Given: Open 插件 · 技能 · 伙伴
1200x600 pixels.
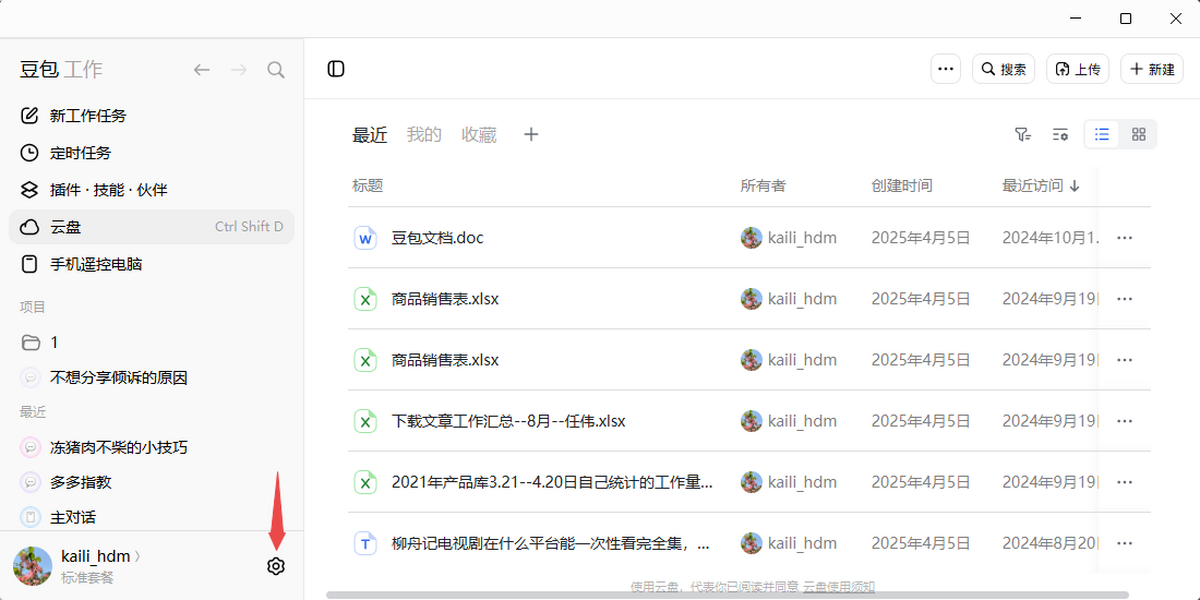Looking at the screenshot, I should [152, 190].
